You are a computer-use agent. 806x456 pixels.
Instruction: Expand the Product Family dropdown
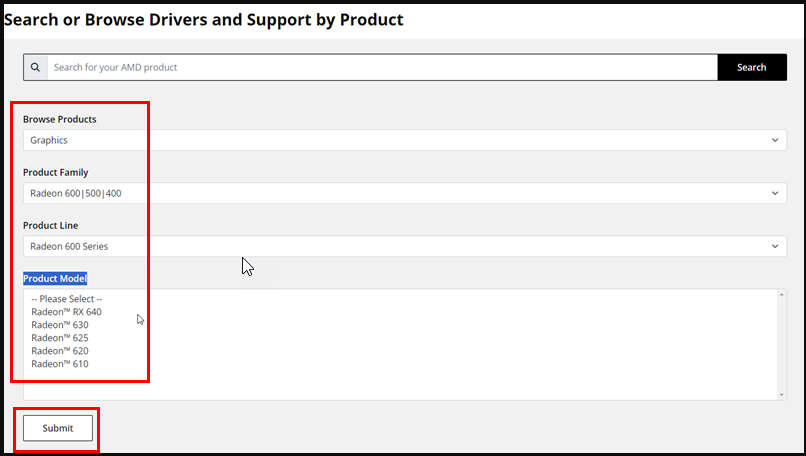click(403, 193)
